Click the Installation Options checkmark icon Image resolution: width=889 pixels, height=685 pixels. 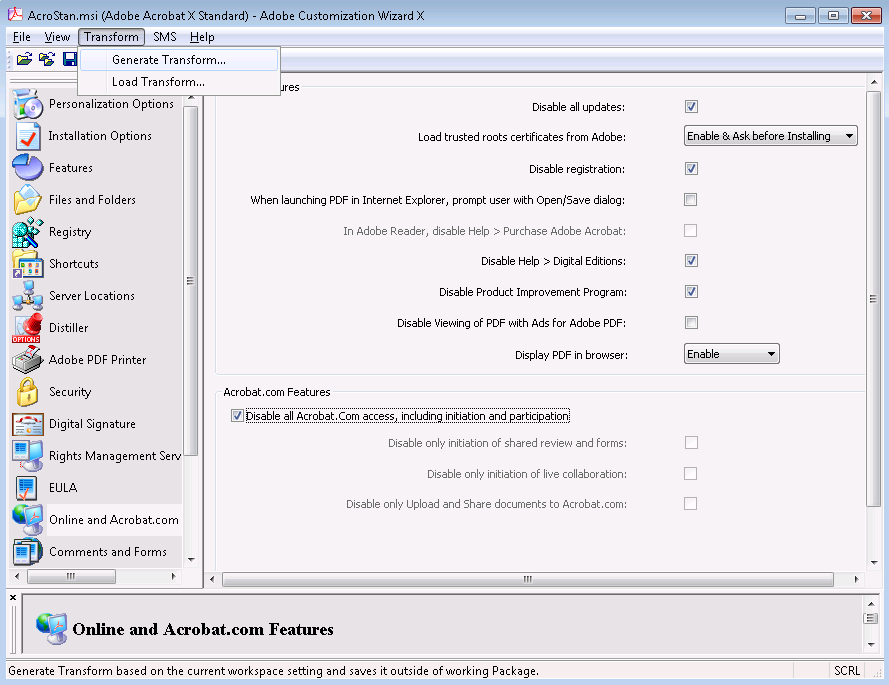(27, 136)
